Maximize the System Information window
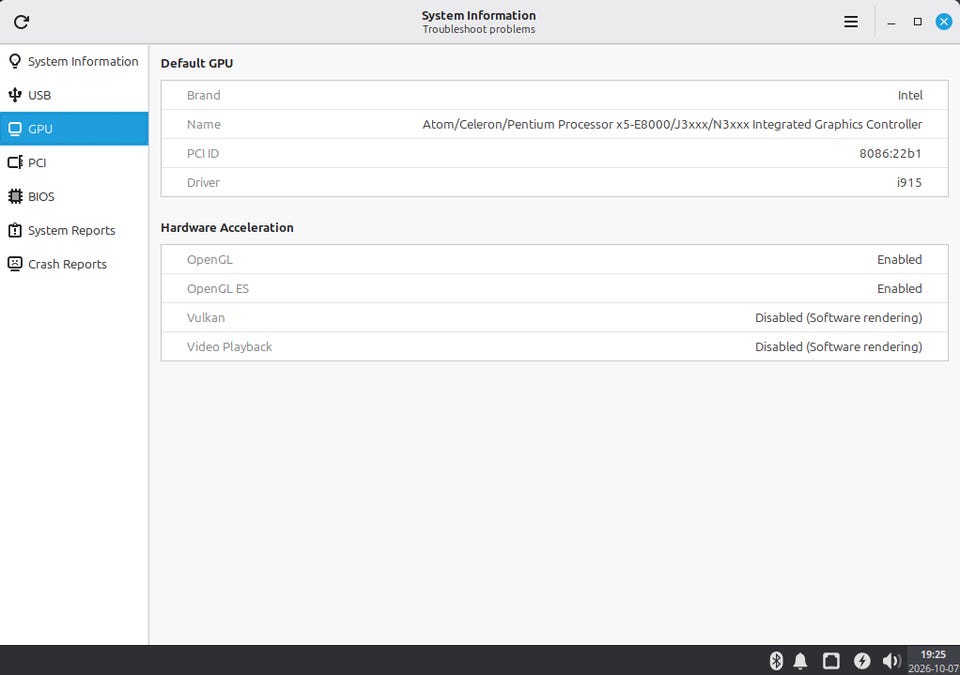Image resolution: width=960 pixels, height=675 pixels. 917,22
